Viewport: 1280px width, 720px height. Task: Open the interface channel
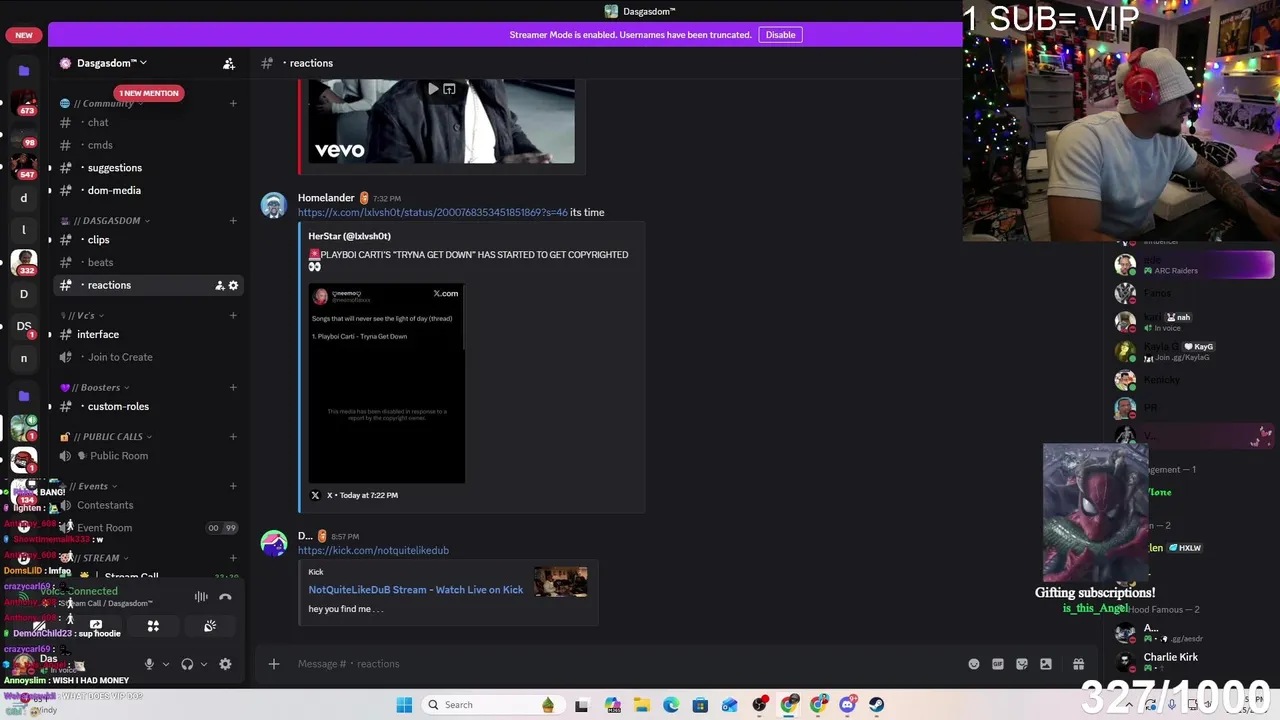(x=147, y=334)
